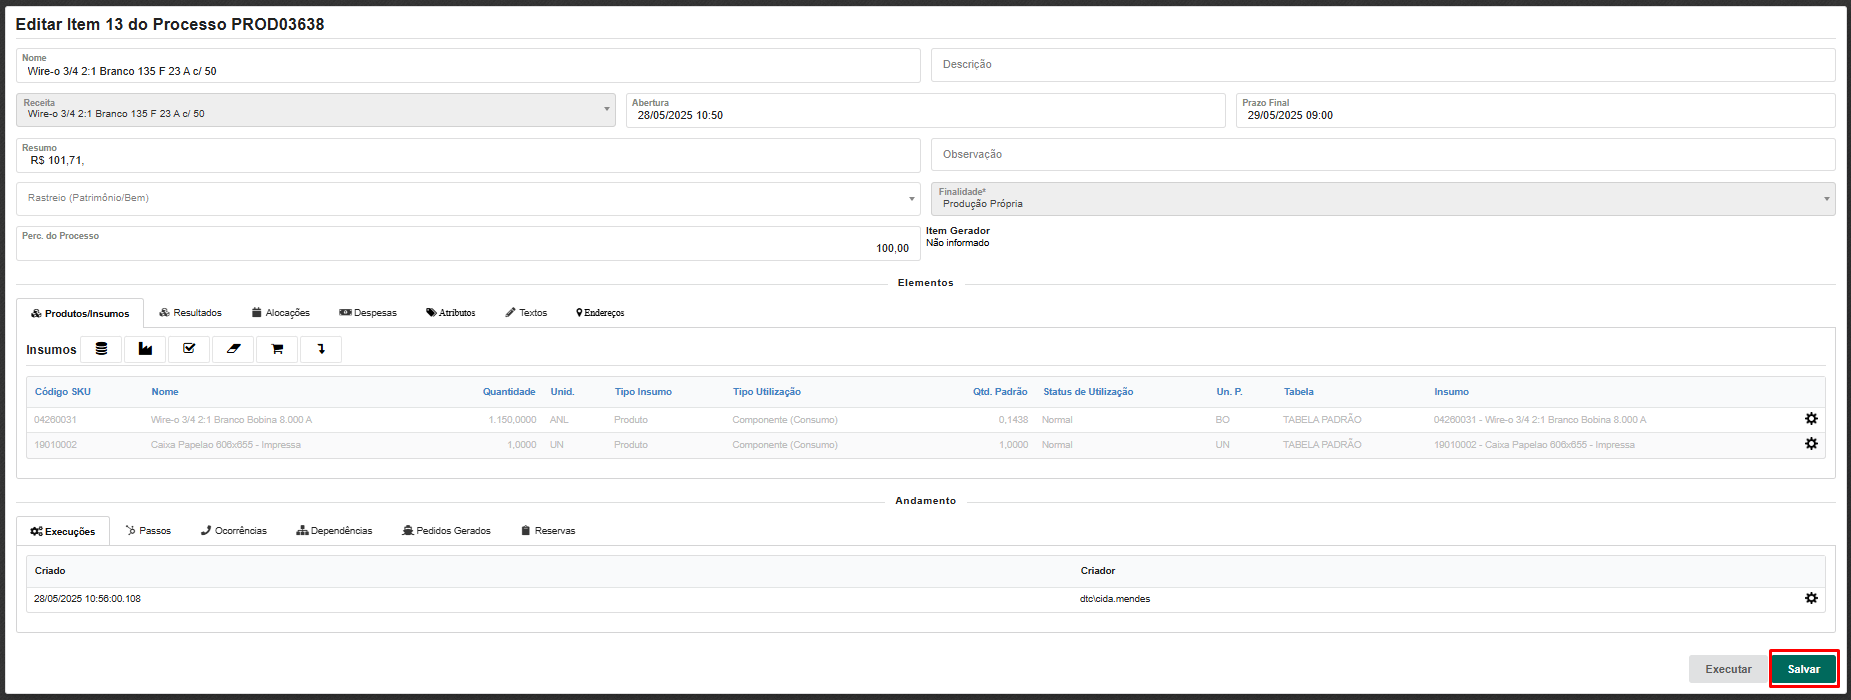Click the down arrow icon in Insumos toolbar
This screenshot has height=700, width=1851.
(x=321, y=349)
